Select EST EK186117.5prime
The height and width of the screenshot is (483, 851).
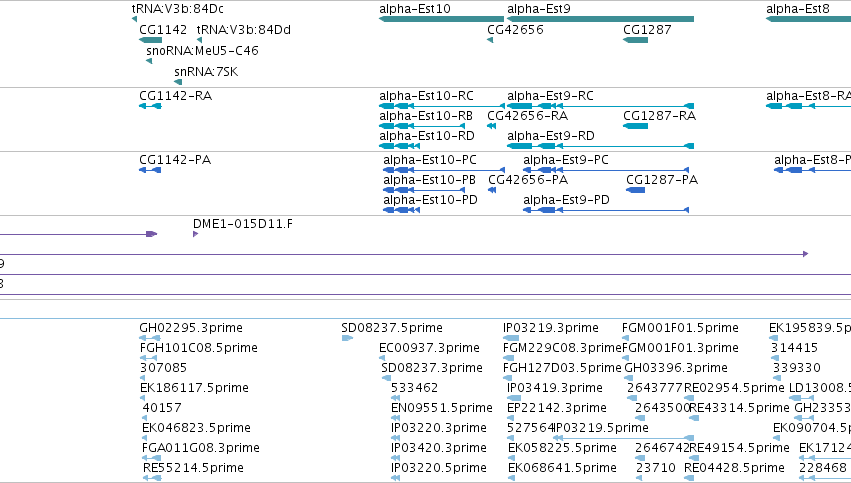194,388
